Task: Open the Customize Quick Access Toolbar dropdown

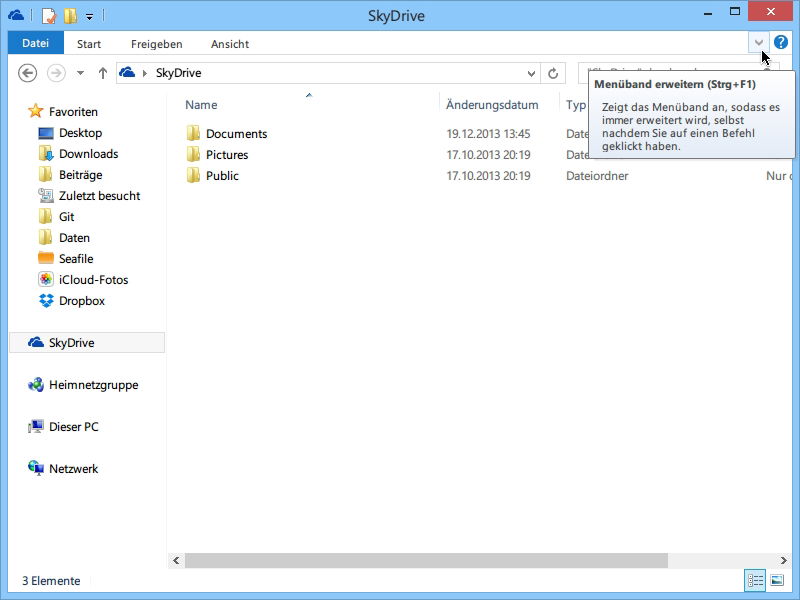Action: pos(89,17)
